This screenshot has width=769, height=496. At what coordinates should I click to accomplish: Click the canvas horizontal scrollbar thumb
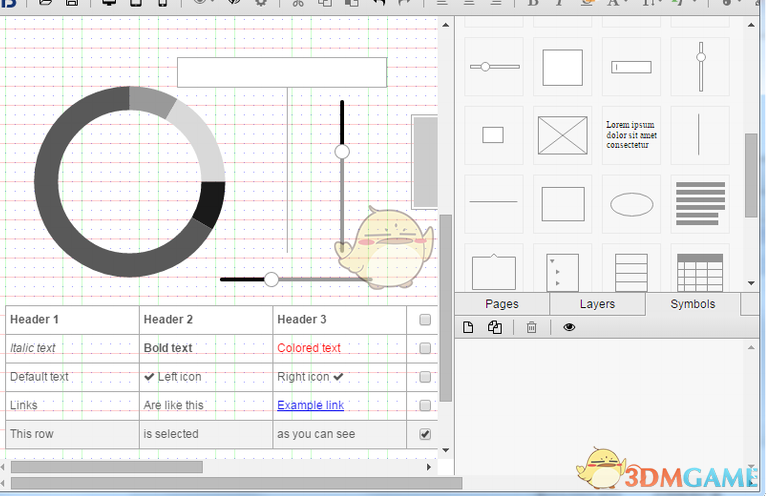107,467
